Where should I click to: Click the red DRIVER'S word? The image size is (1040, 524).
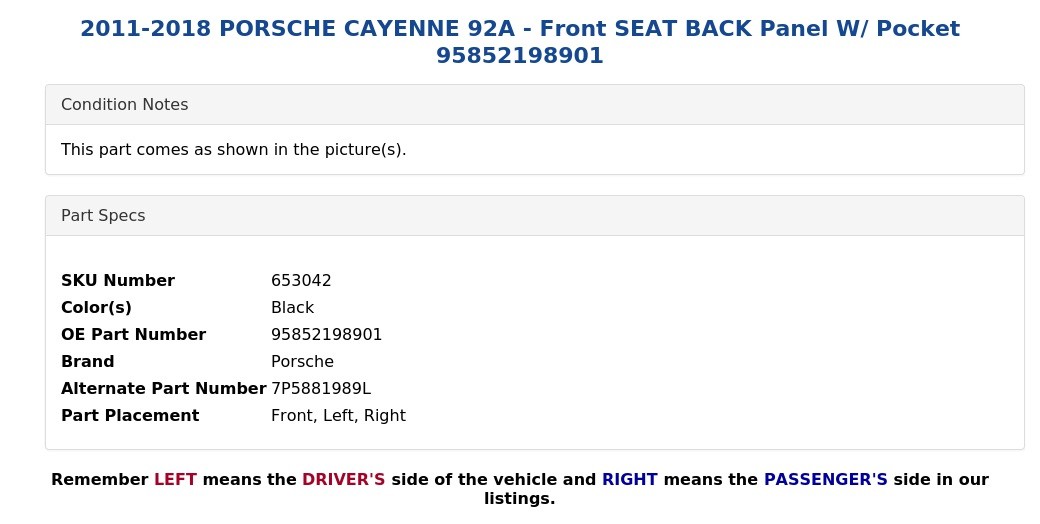pos(344,480)
